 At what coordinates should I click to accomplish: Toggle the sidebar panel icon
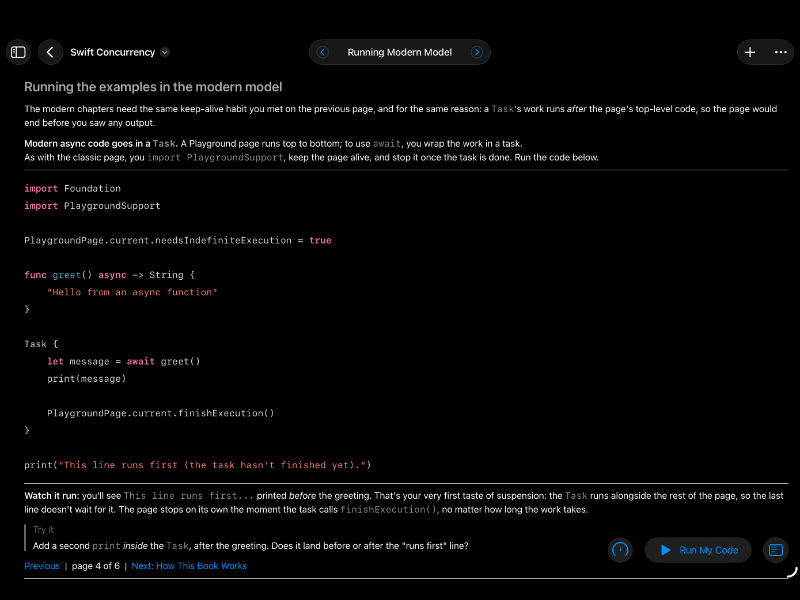(x=18, y=52)
